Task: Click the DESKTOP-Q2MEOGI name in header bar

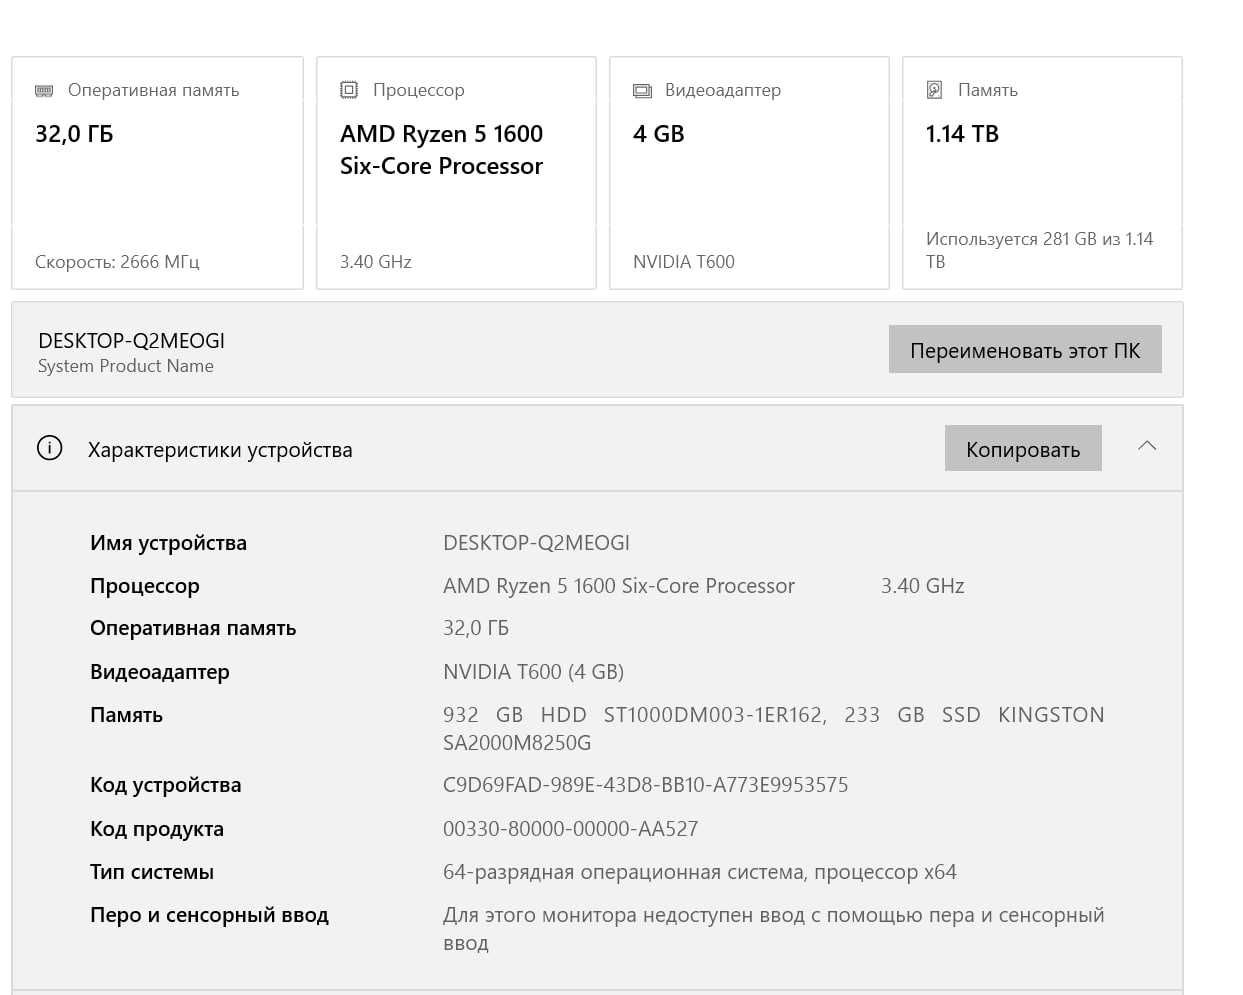Action: point(131,341)
